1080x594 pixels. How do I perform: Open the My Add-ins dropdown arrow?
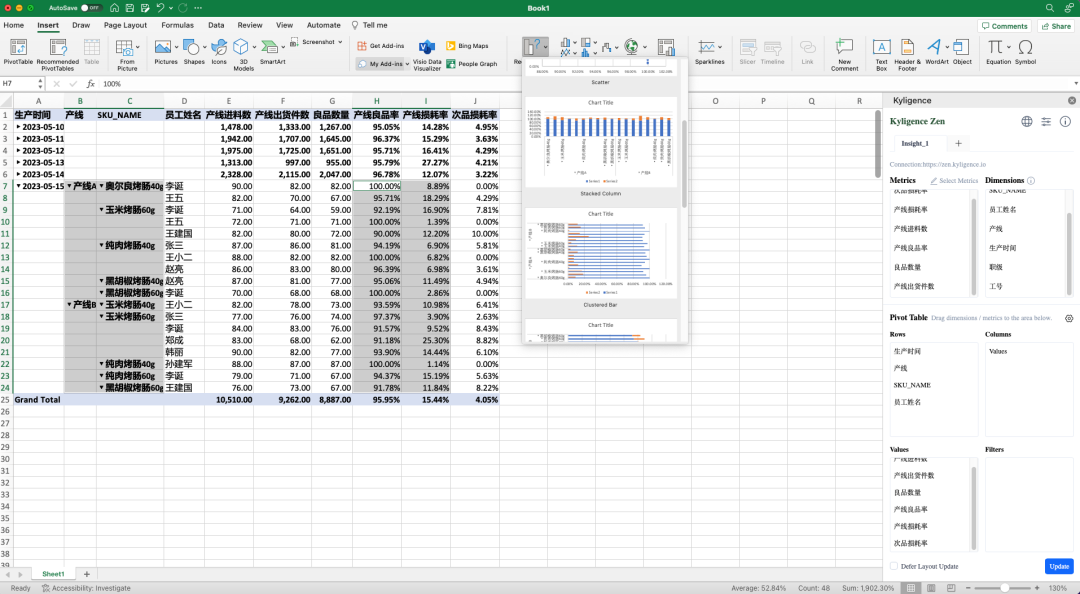(407, 63)
